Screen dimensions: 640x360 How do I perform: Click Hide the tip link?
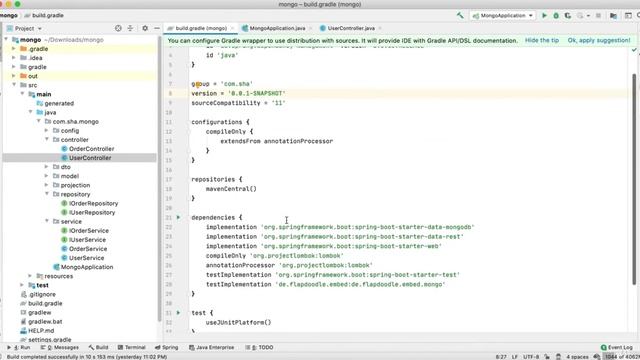pyautogui.click(x=542, y=40)
